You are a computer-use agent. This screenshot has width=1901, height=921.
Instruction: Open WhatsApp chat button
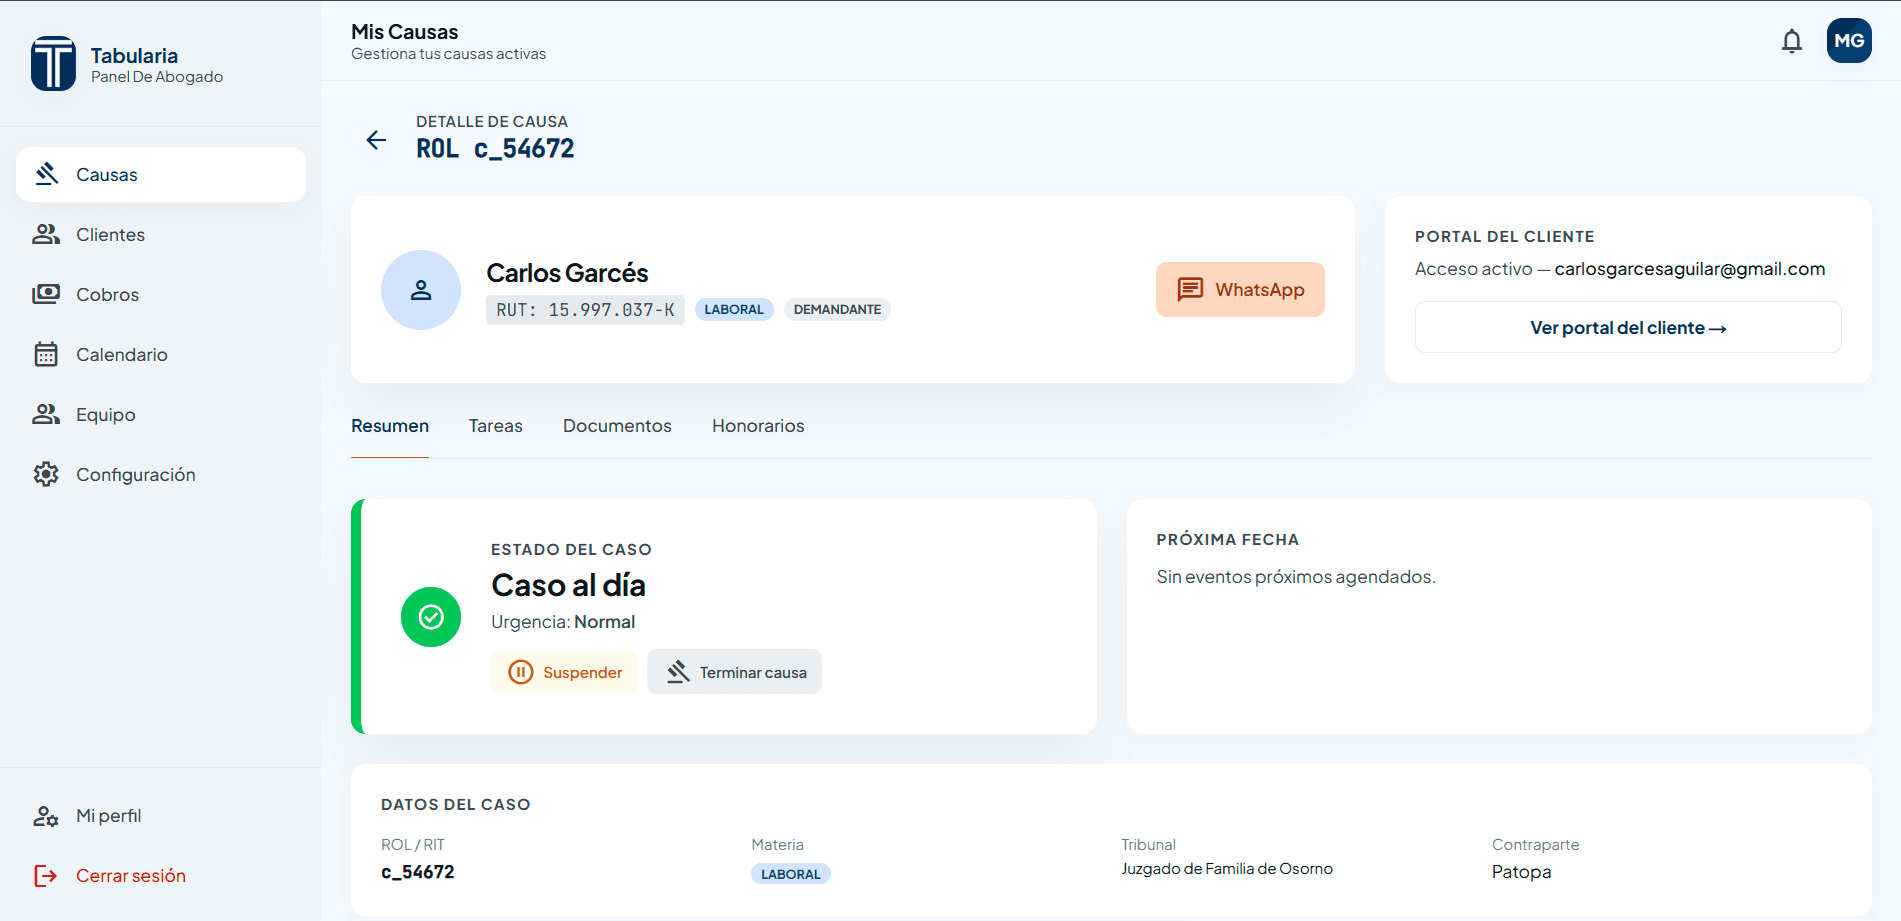point(1240,290)
